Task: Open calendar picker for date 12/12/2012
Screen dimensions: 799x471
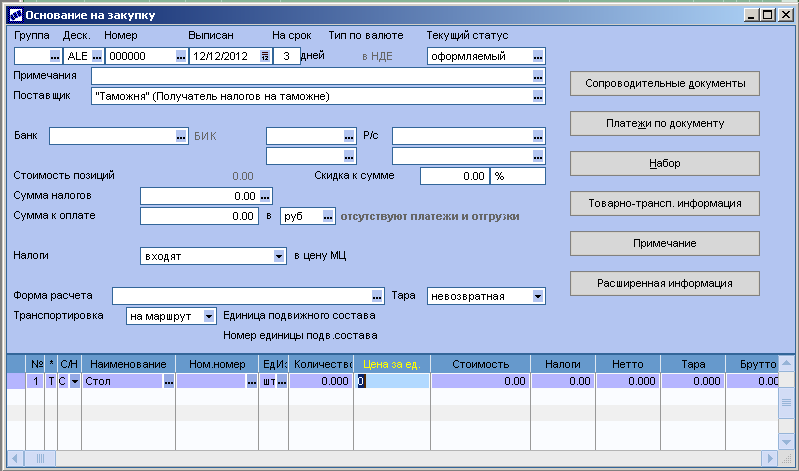Action: [265, 57]
